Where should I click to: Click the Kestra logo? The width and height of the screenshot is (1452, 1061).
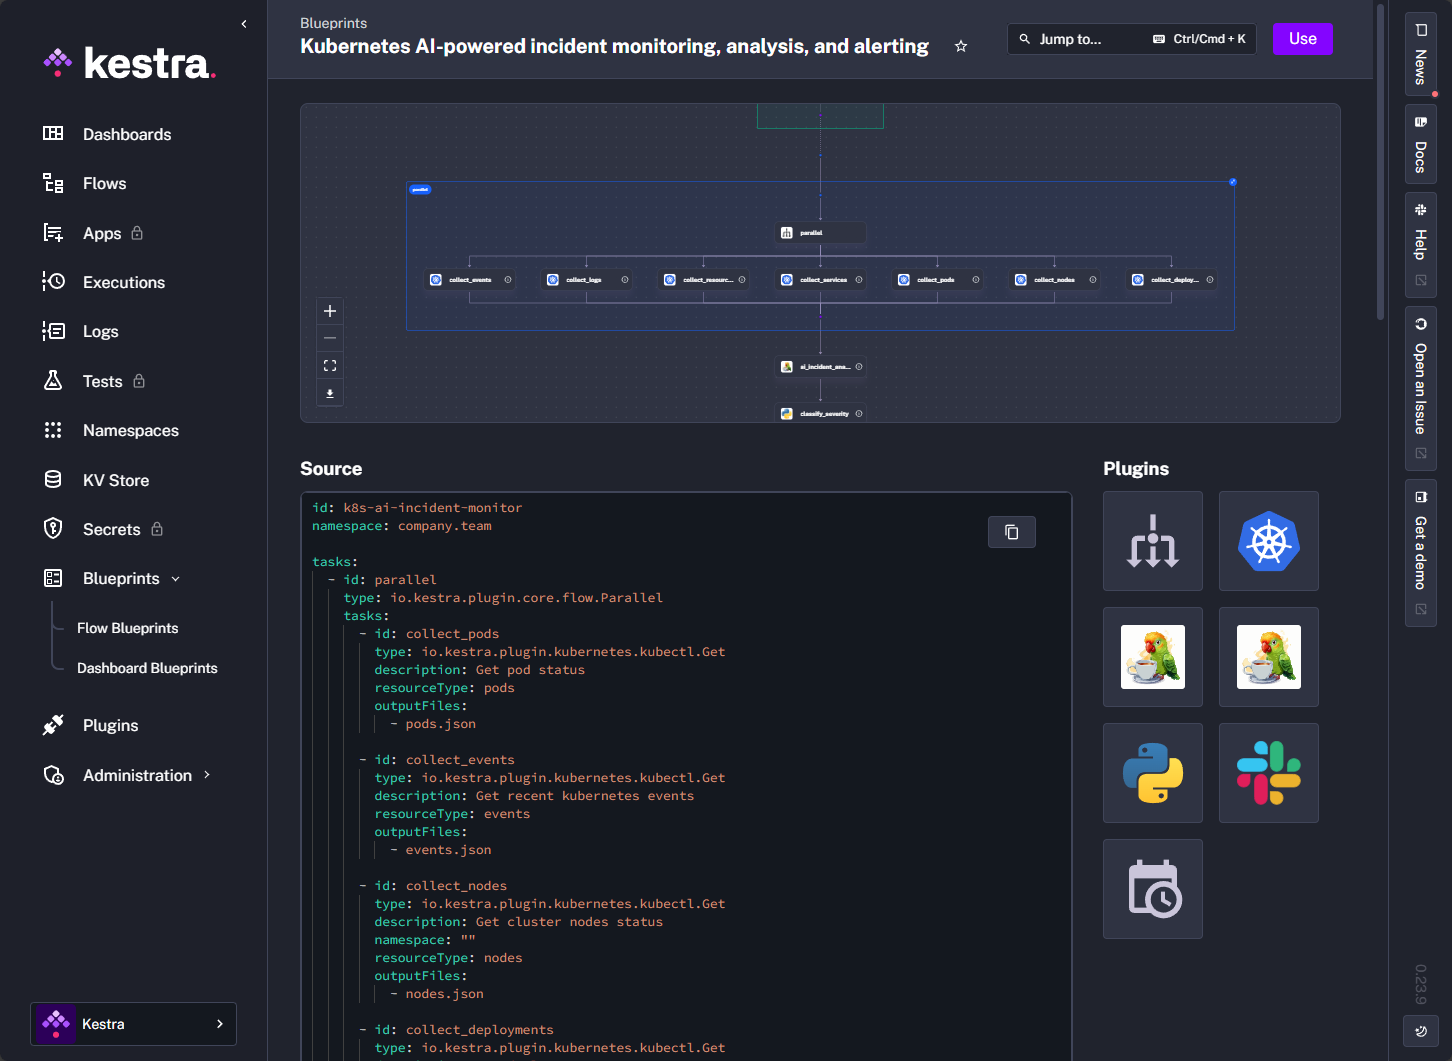[x=130, y=63]
